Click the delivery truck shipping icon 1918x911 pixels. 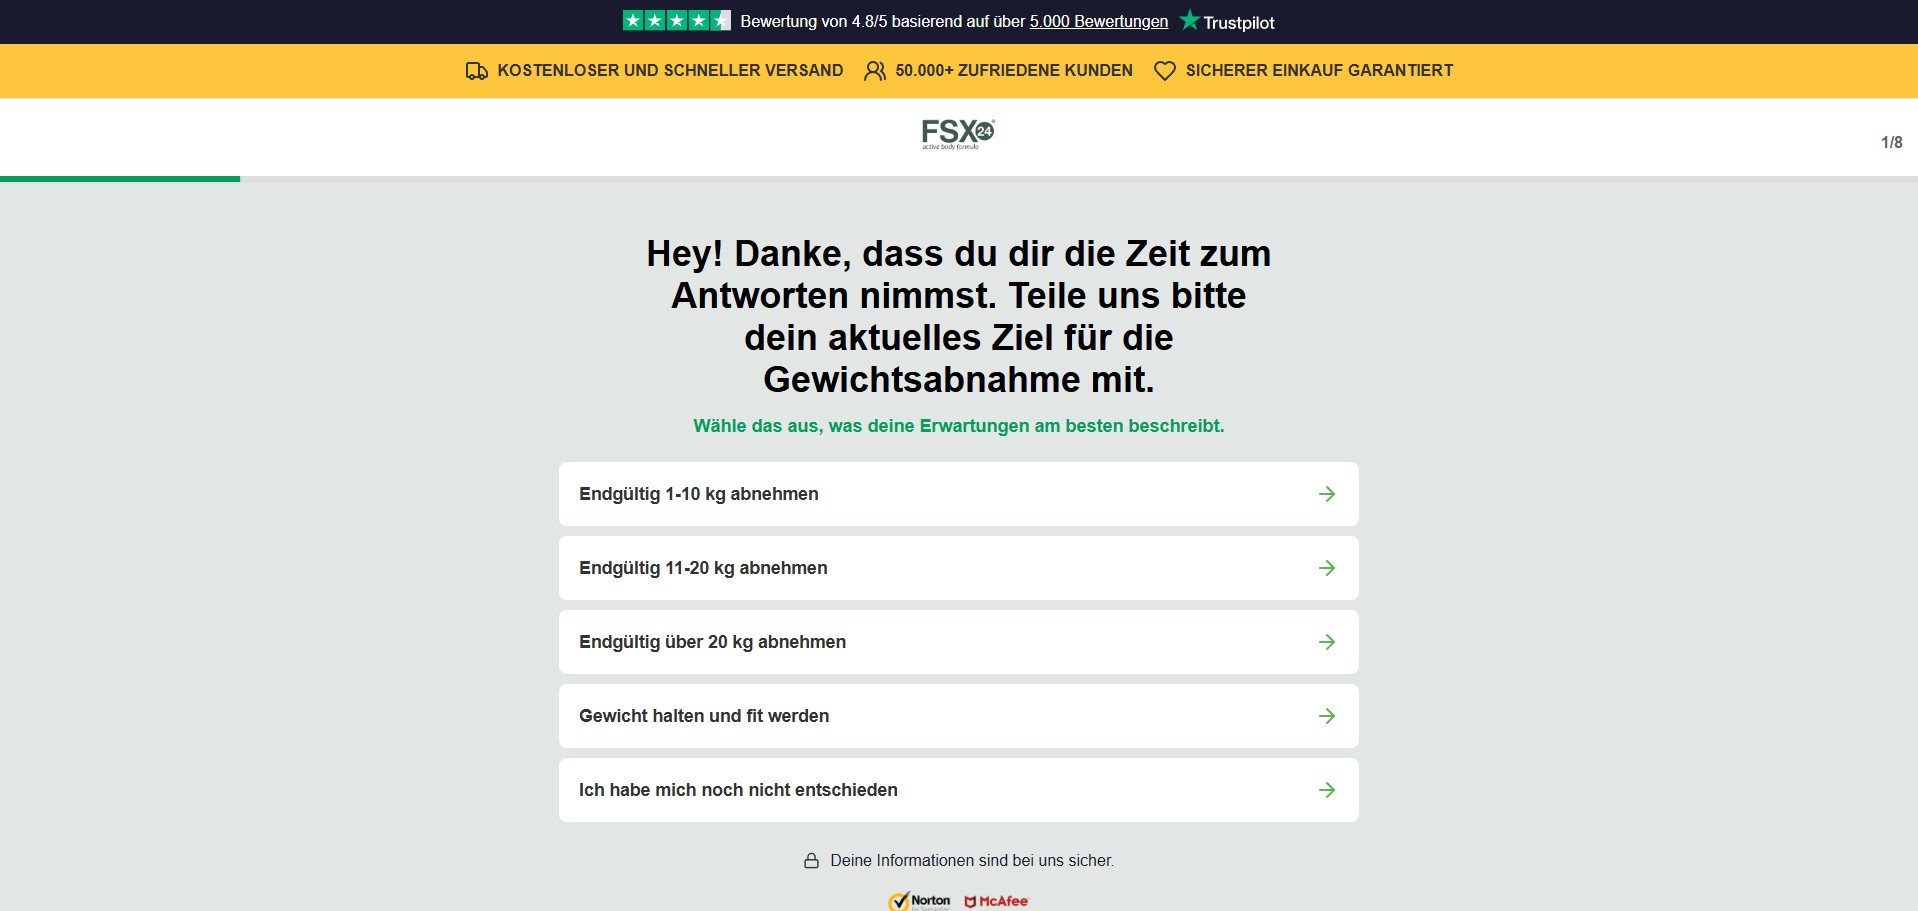click(x=477, y=71)
